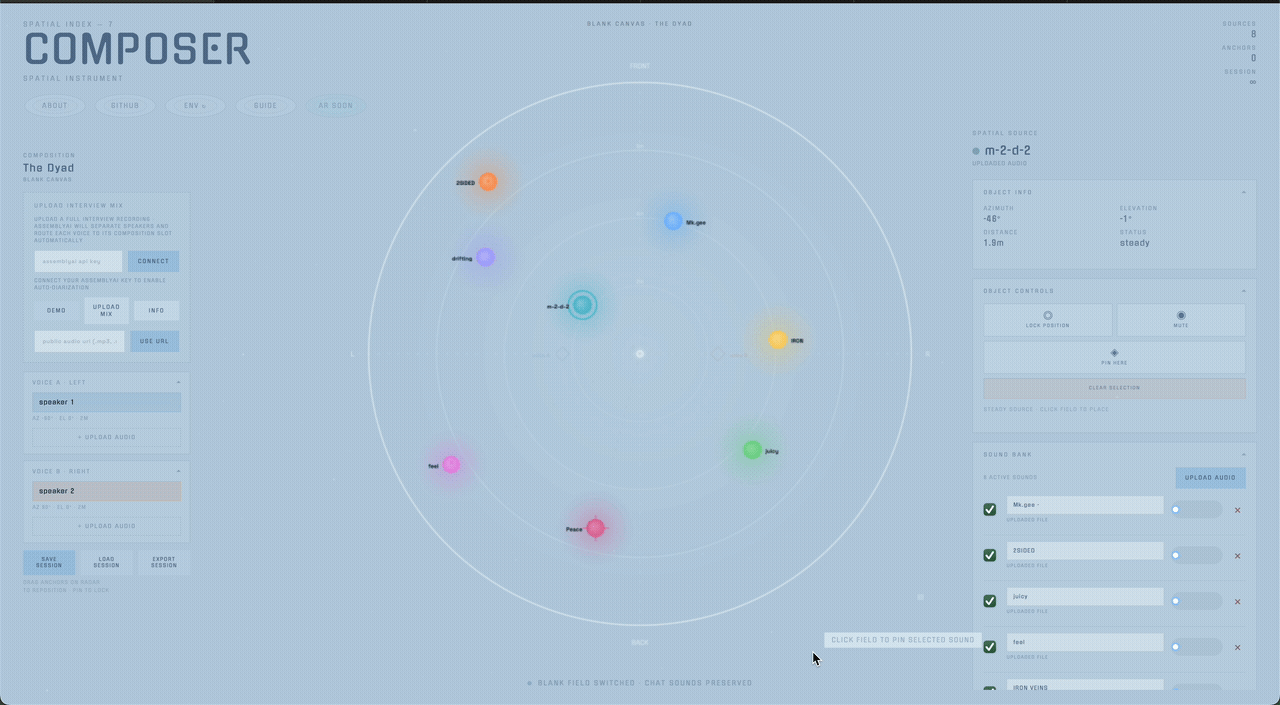Click the Pin Here diamond button

point(1114,356)
